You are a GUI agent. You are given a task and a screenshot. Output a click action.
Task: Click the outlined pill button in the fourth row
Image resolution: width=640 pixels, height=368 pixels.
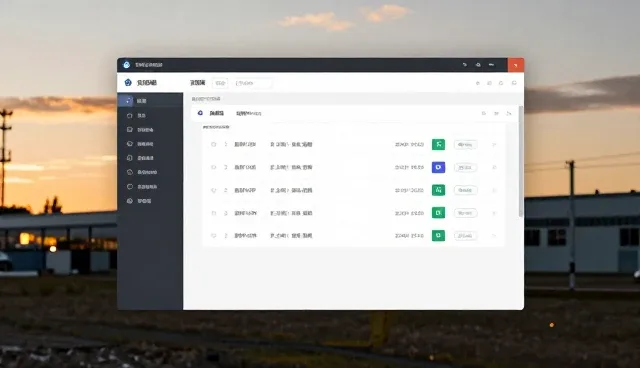(465, 213)
